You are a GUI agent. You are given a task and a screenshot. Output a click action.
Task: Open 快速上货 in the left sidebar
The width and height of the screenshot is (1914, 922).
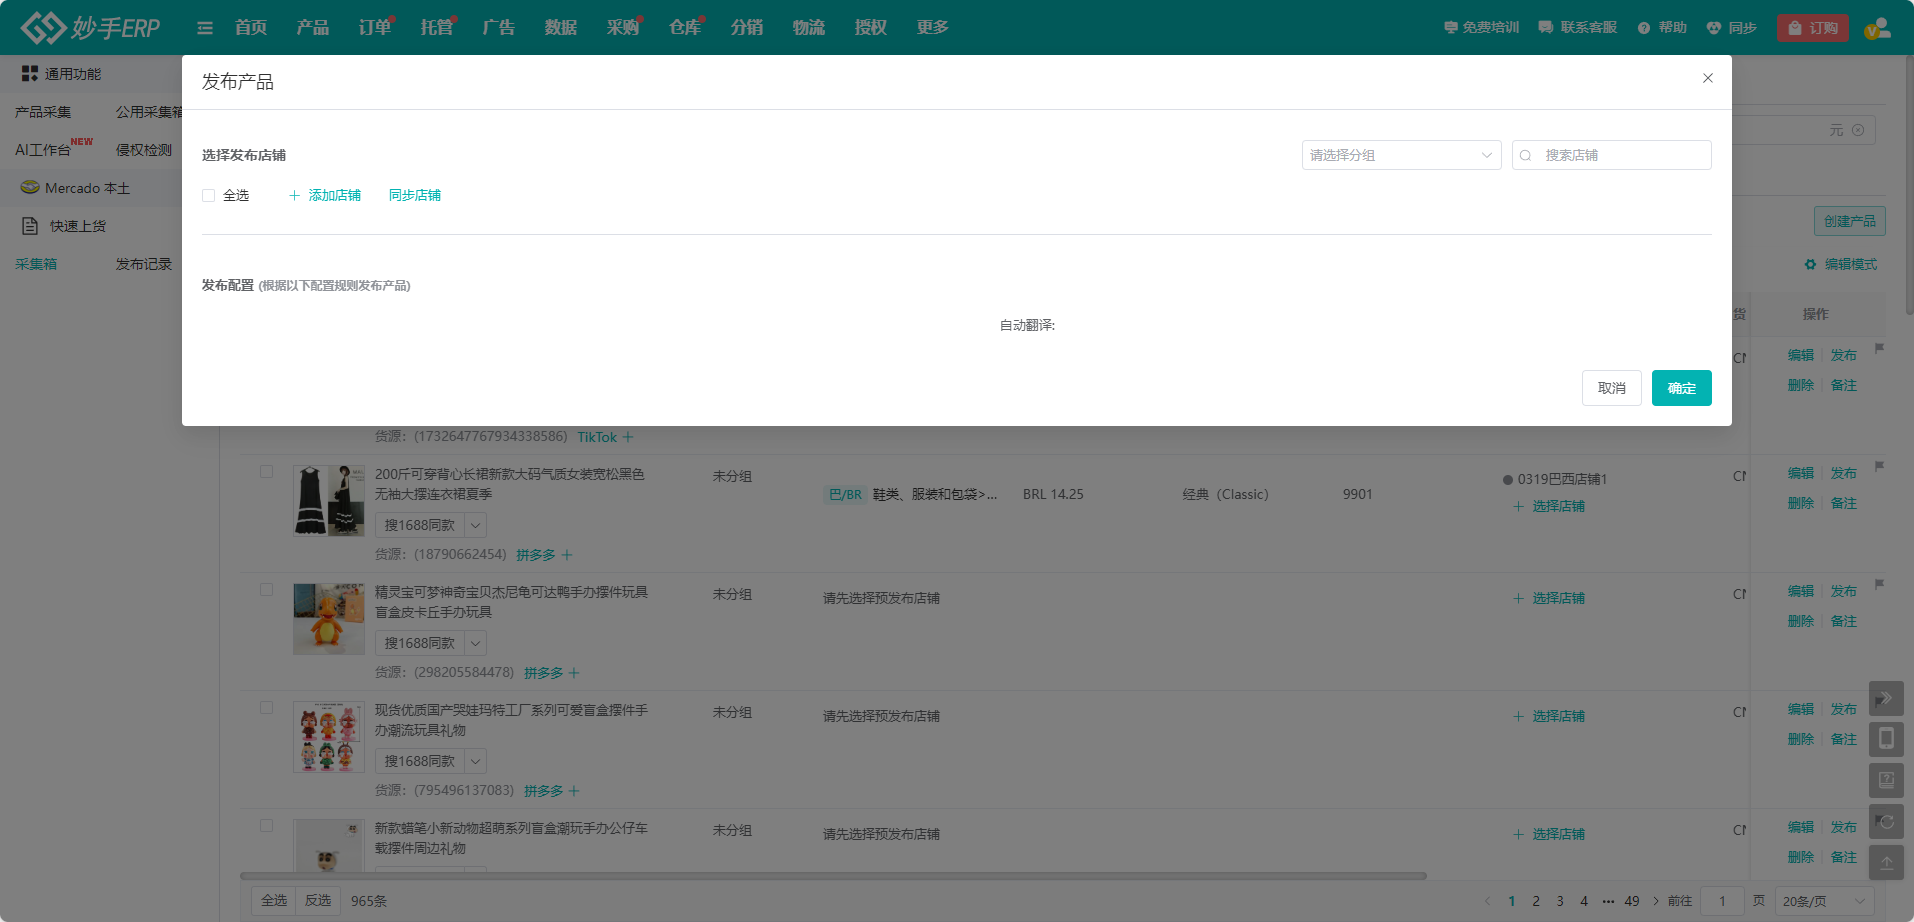click(x=78, y=226)
